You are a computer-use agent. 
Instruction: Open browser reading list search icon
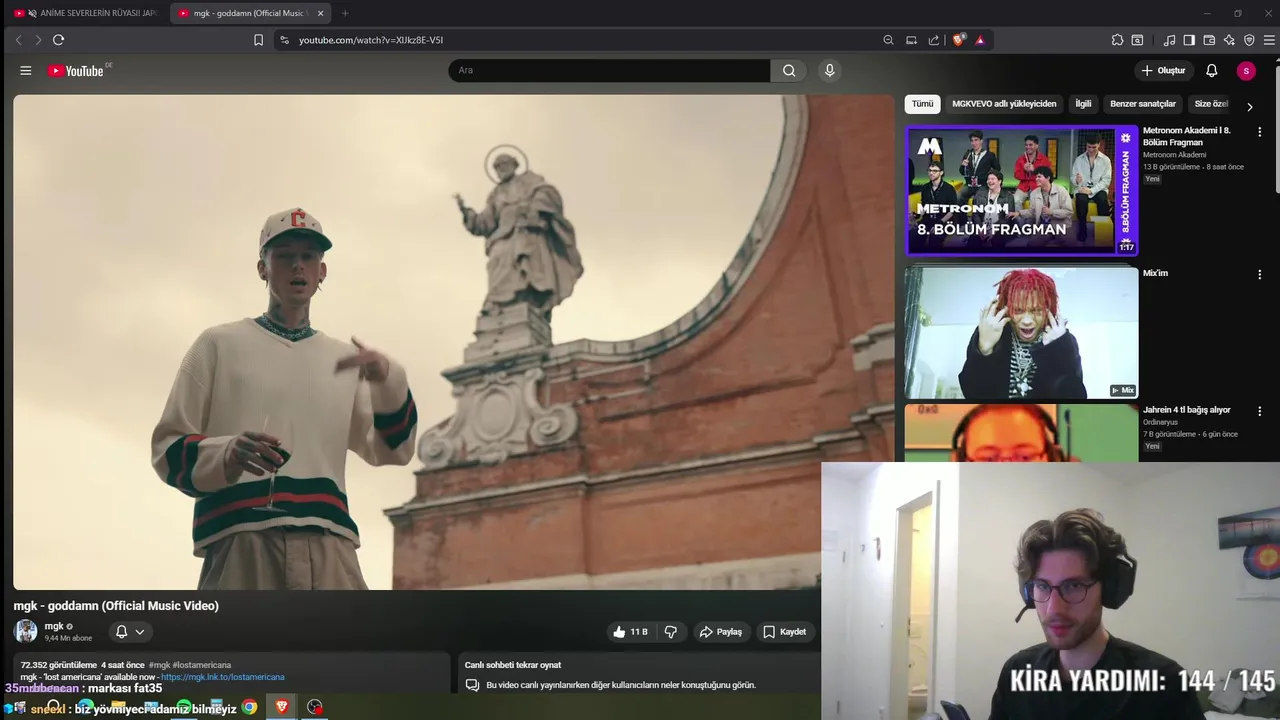pos(1137,40)
